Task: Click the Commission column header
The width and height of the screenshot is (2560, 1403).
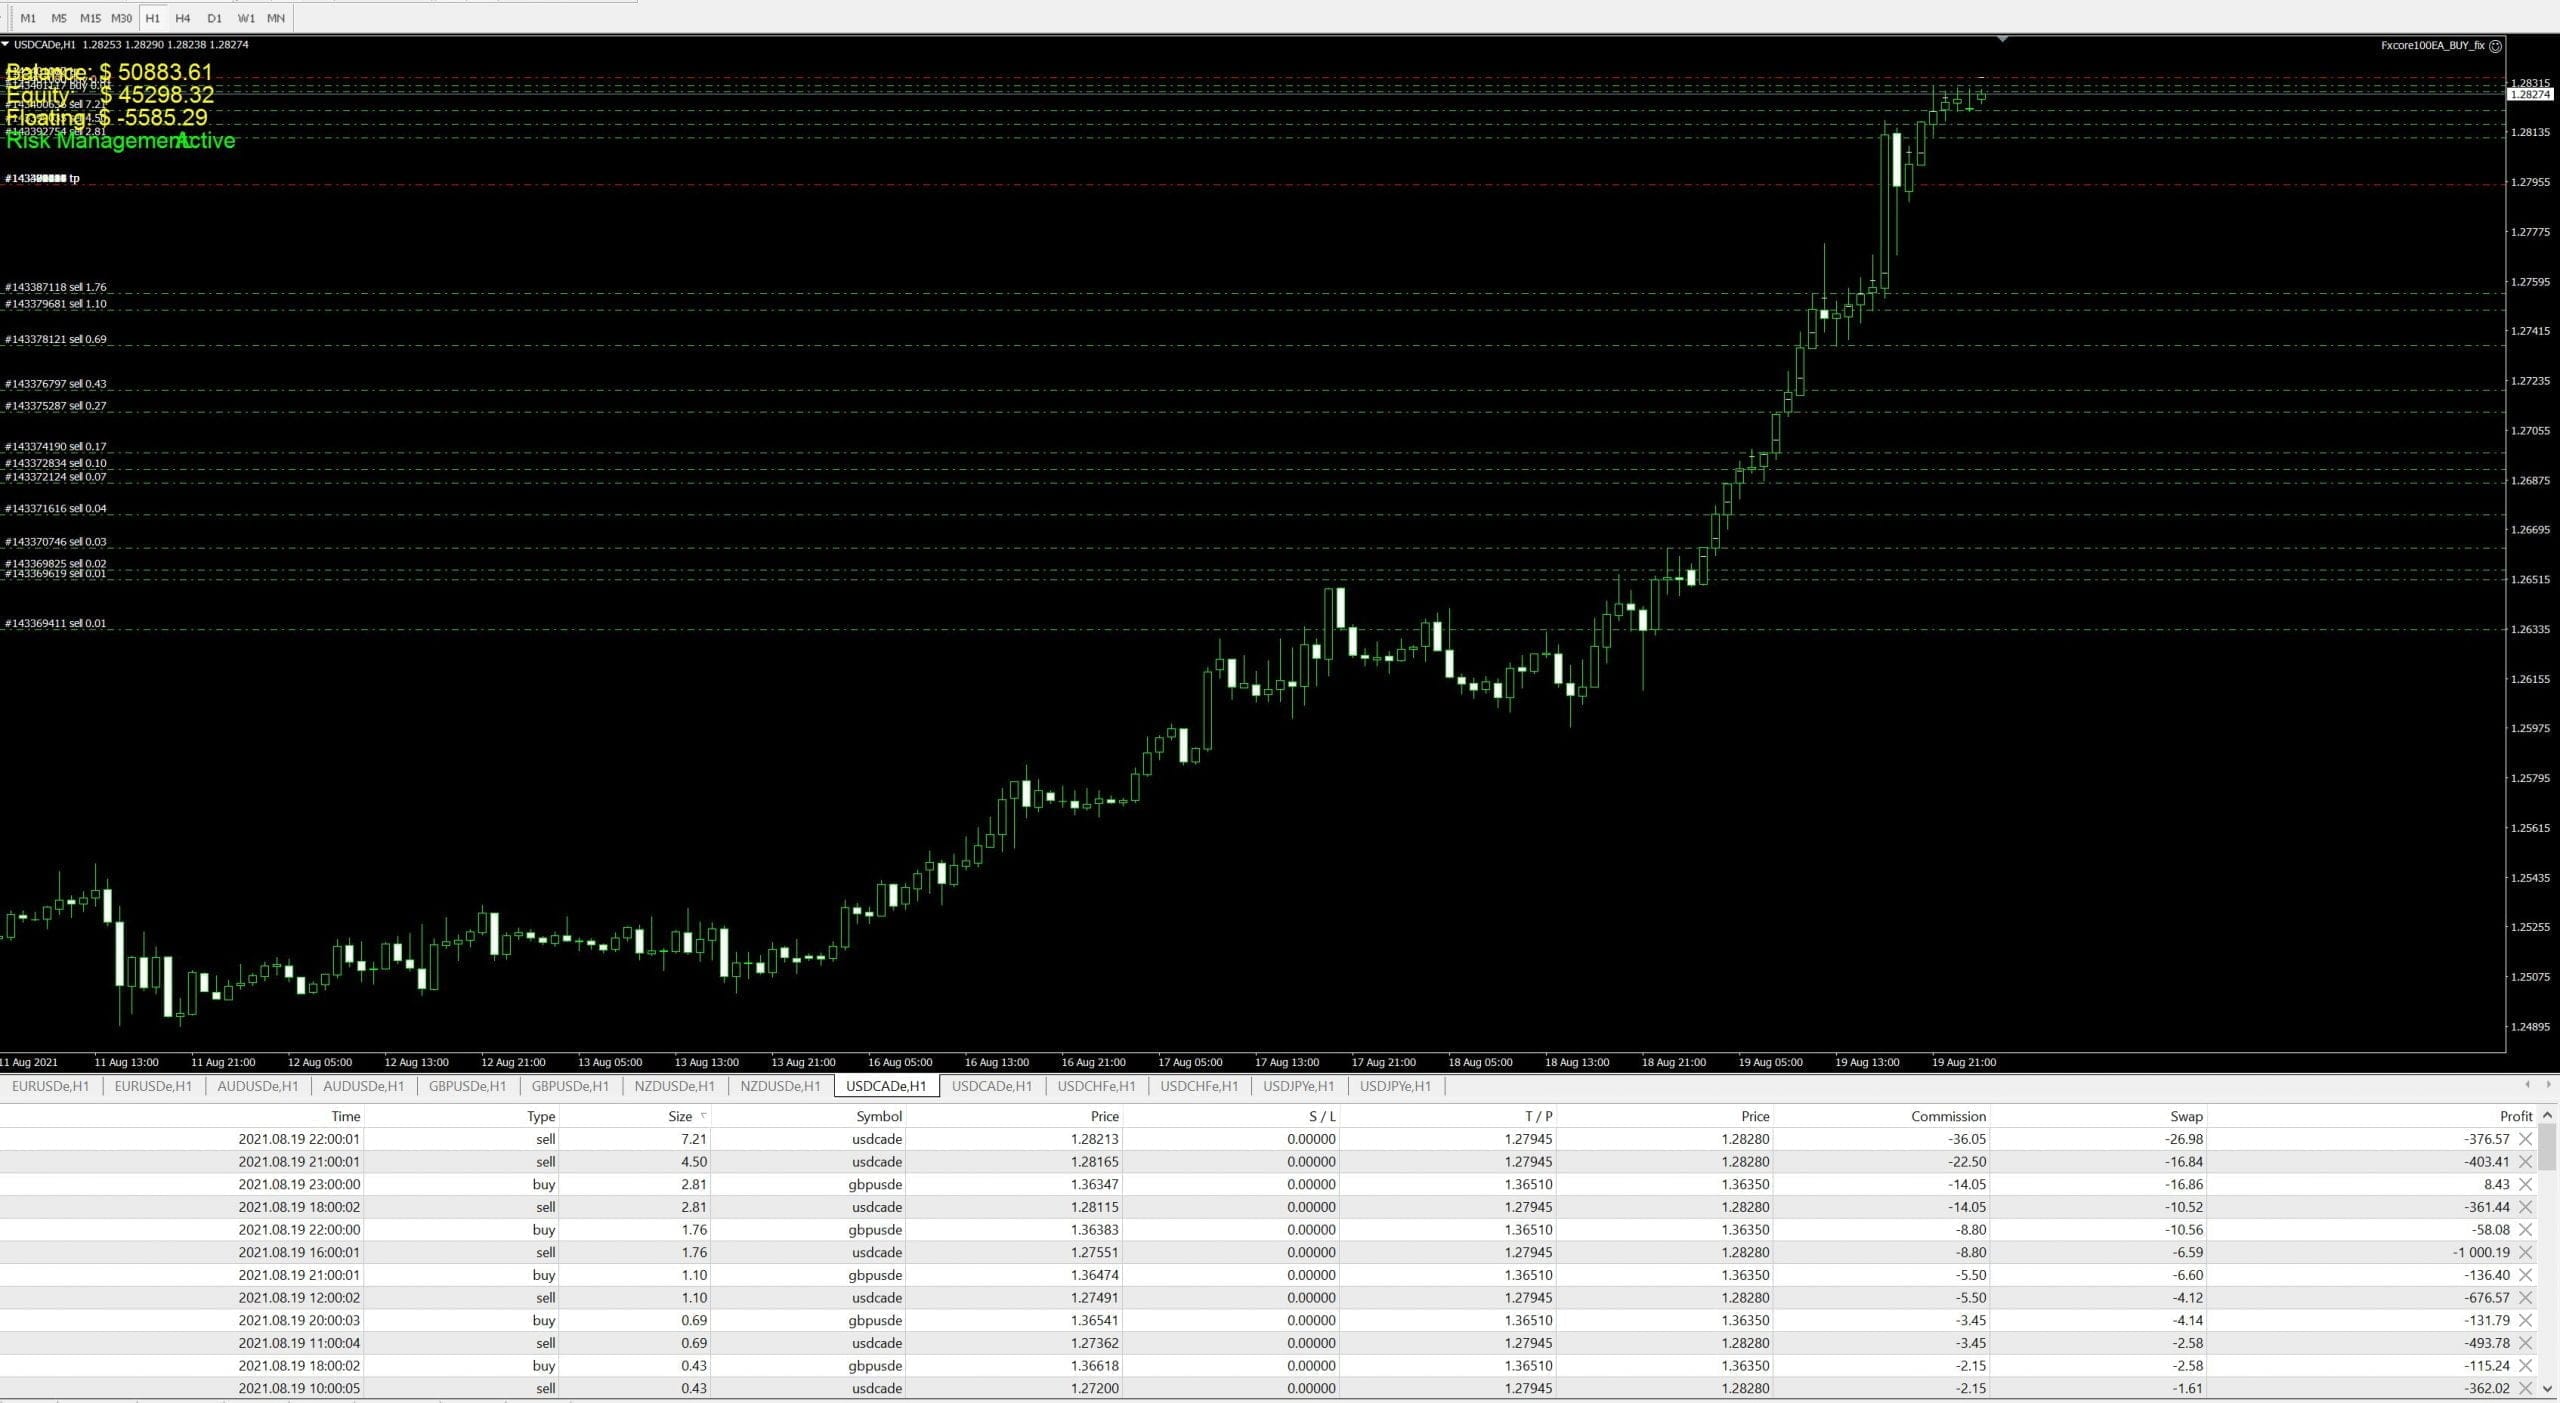Action: point(1947,1116)
